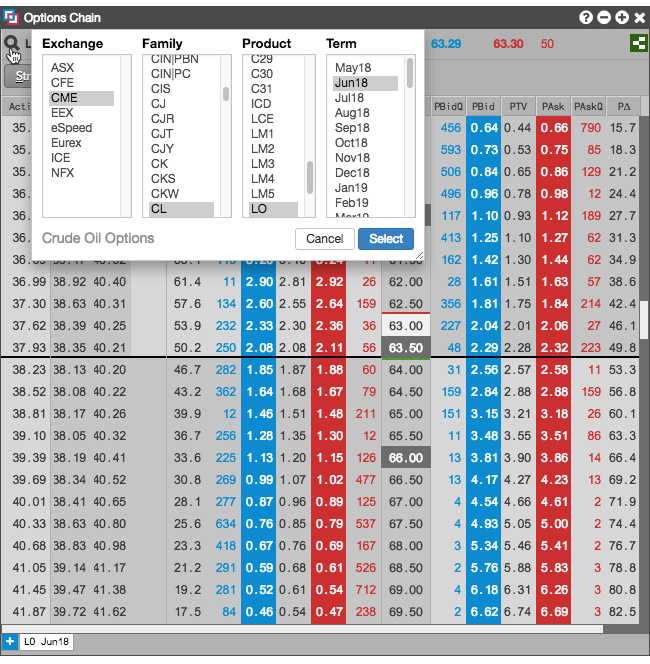Click the Family list scrollbar thumb
This screenshot has width=650, height=664.
226,94
